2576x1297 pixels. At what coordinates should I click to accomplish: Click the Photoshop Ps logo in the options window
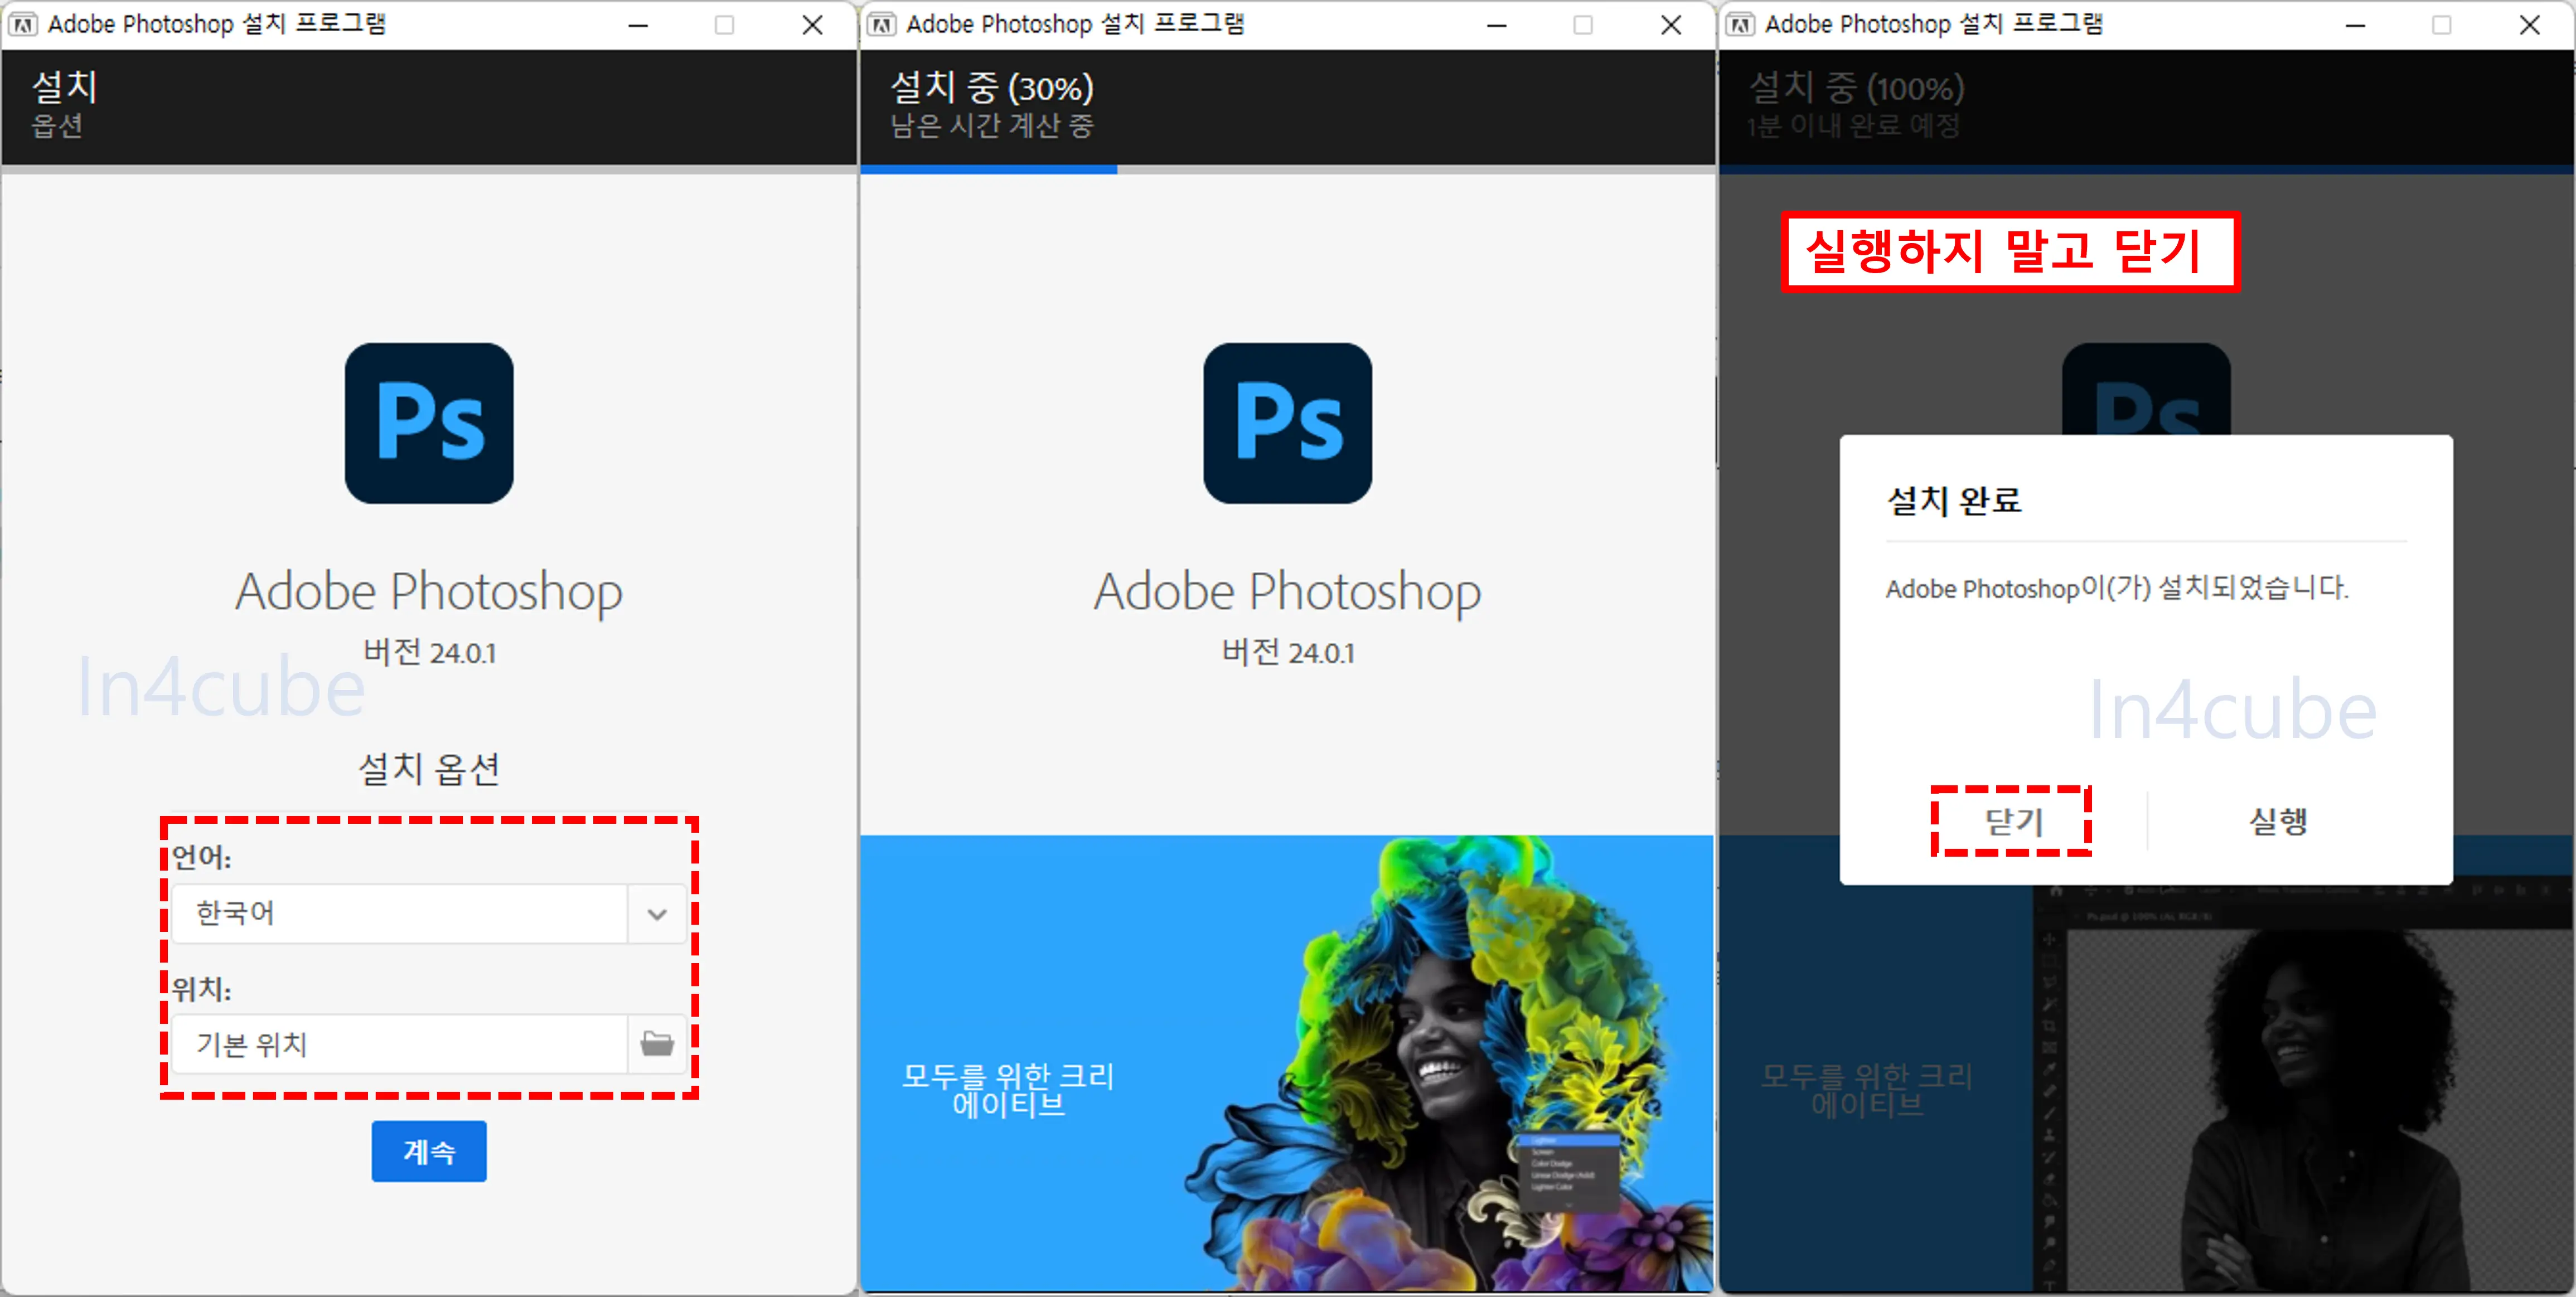coord(429,423)
